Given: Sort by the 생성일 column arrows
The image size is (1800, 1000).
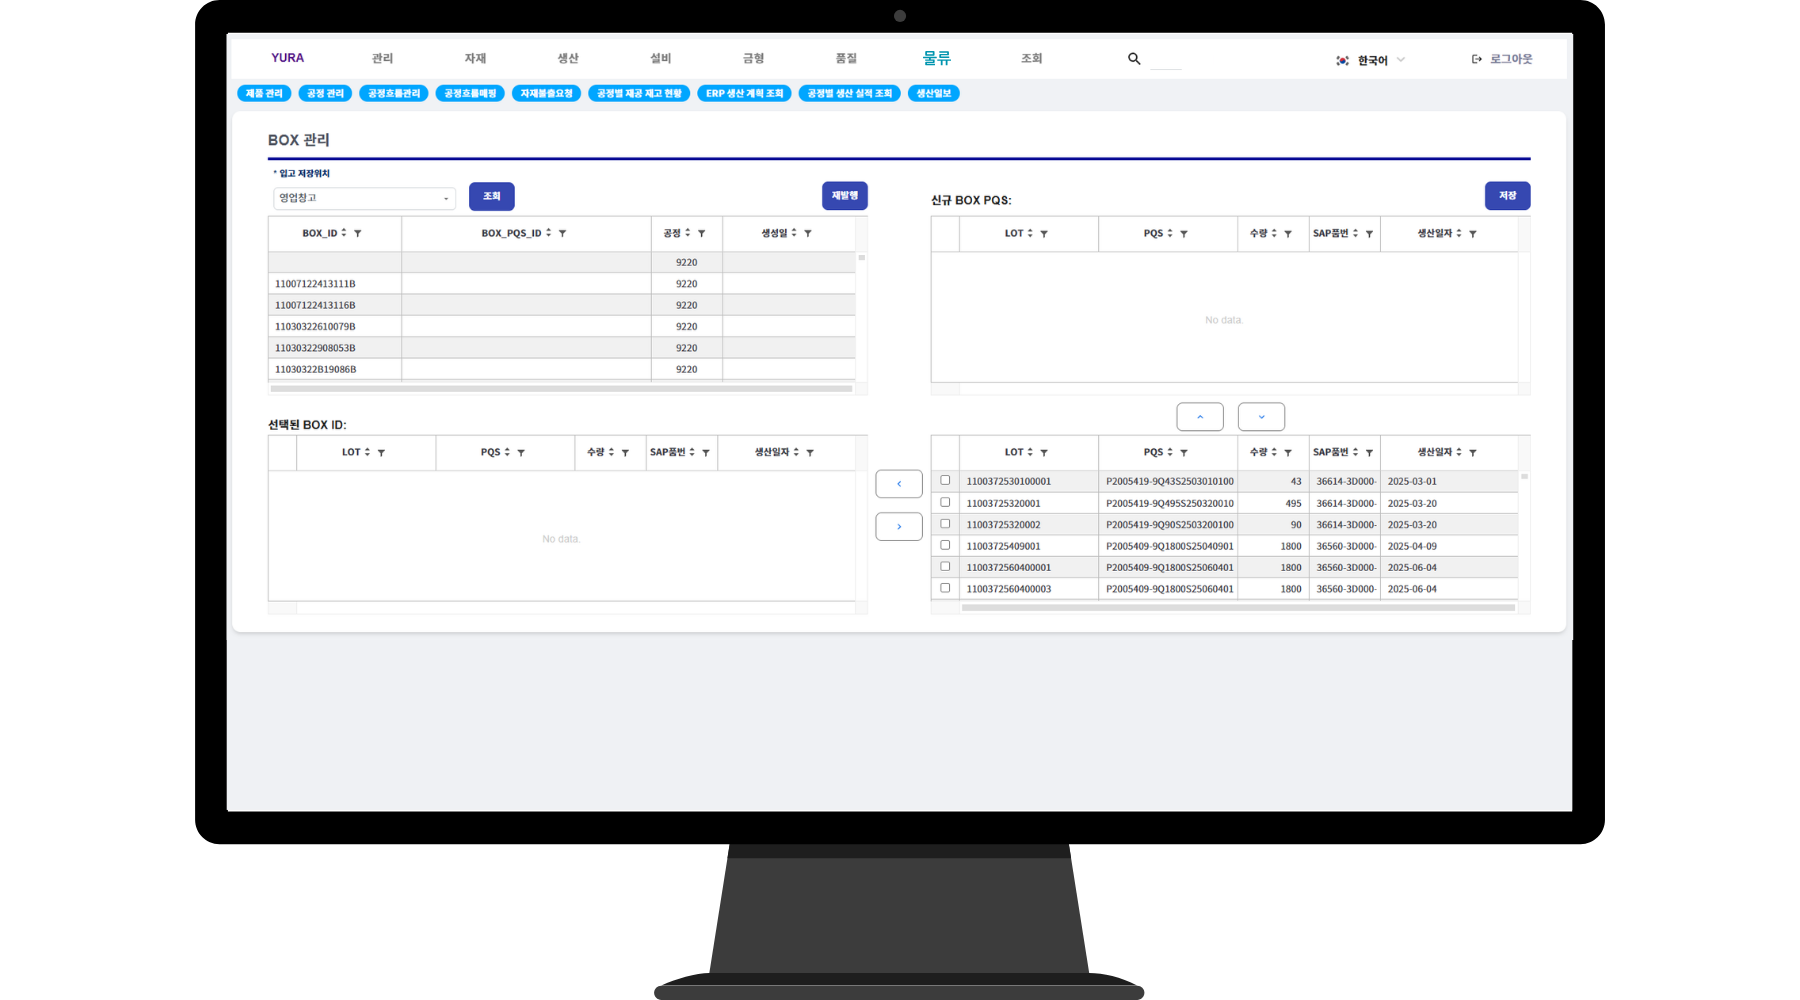Looking at the screenshot, I should [x=794, y=233].
